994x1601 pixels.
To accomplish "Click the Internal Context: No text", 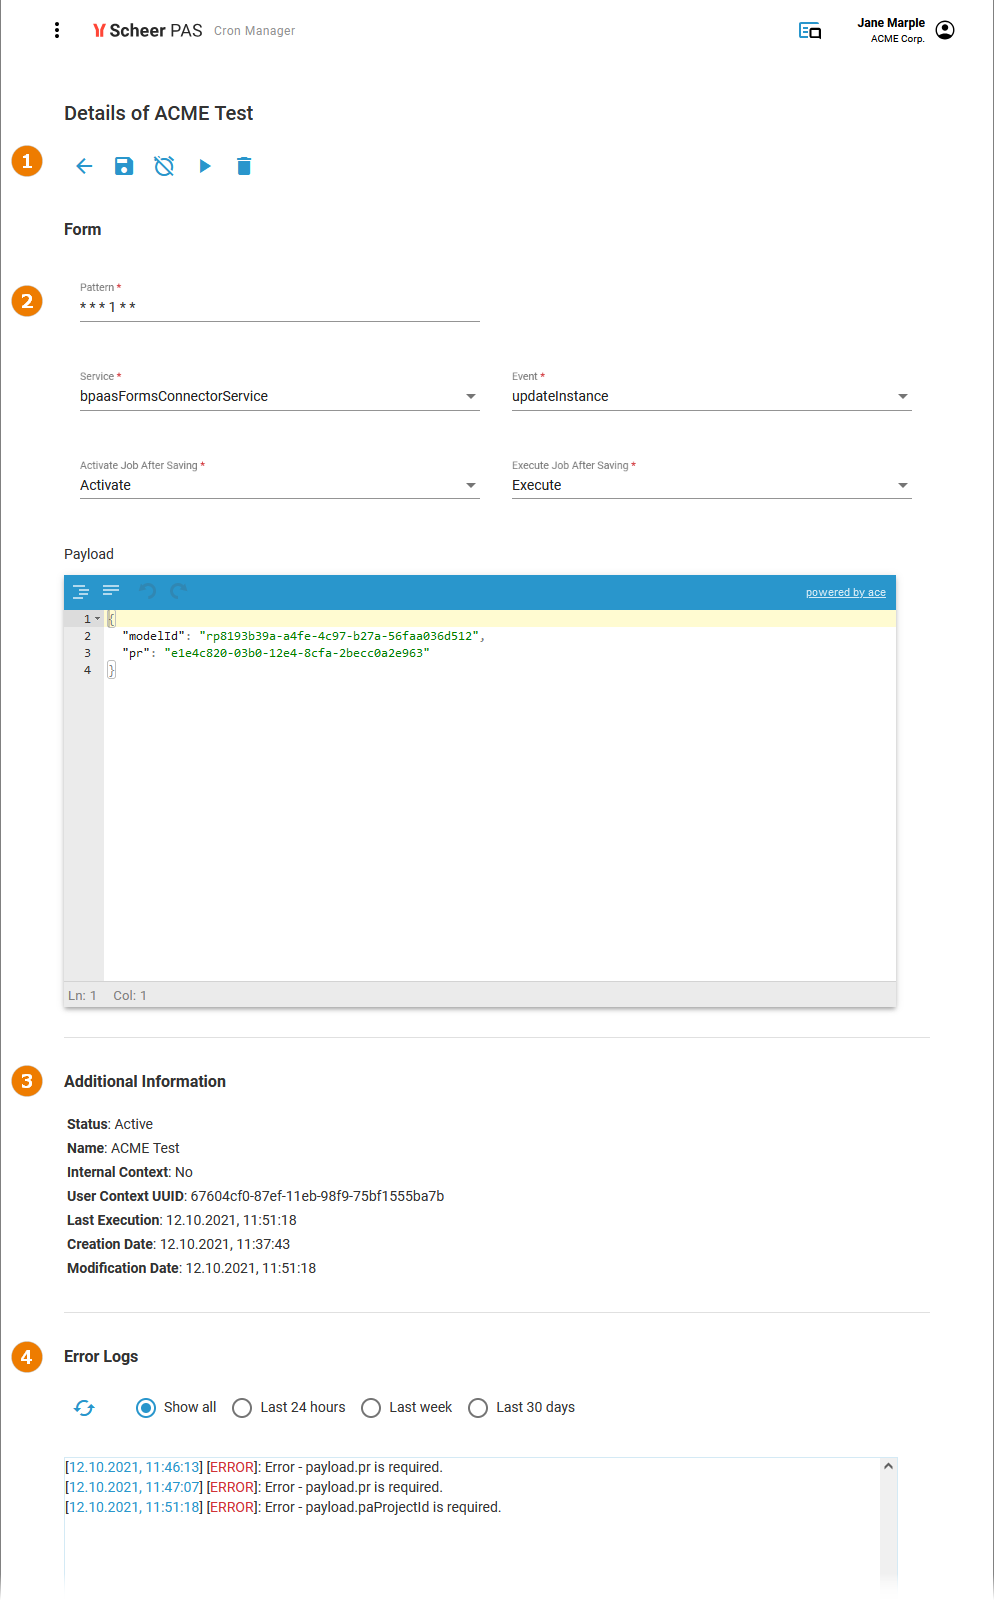I will tap(130, 1172).
